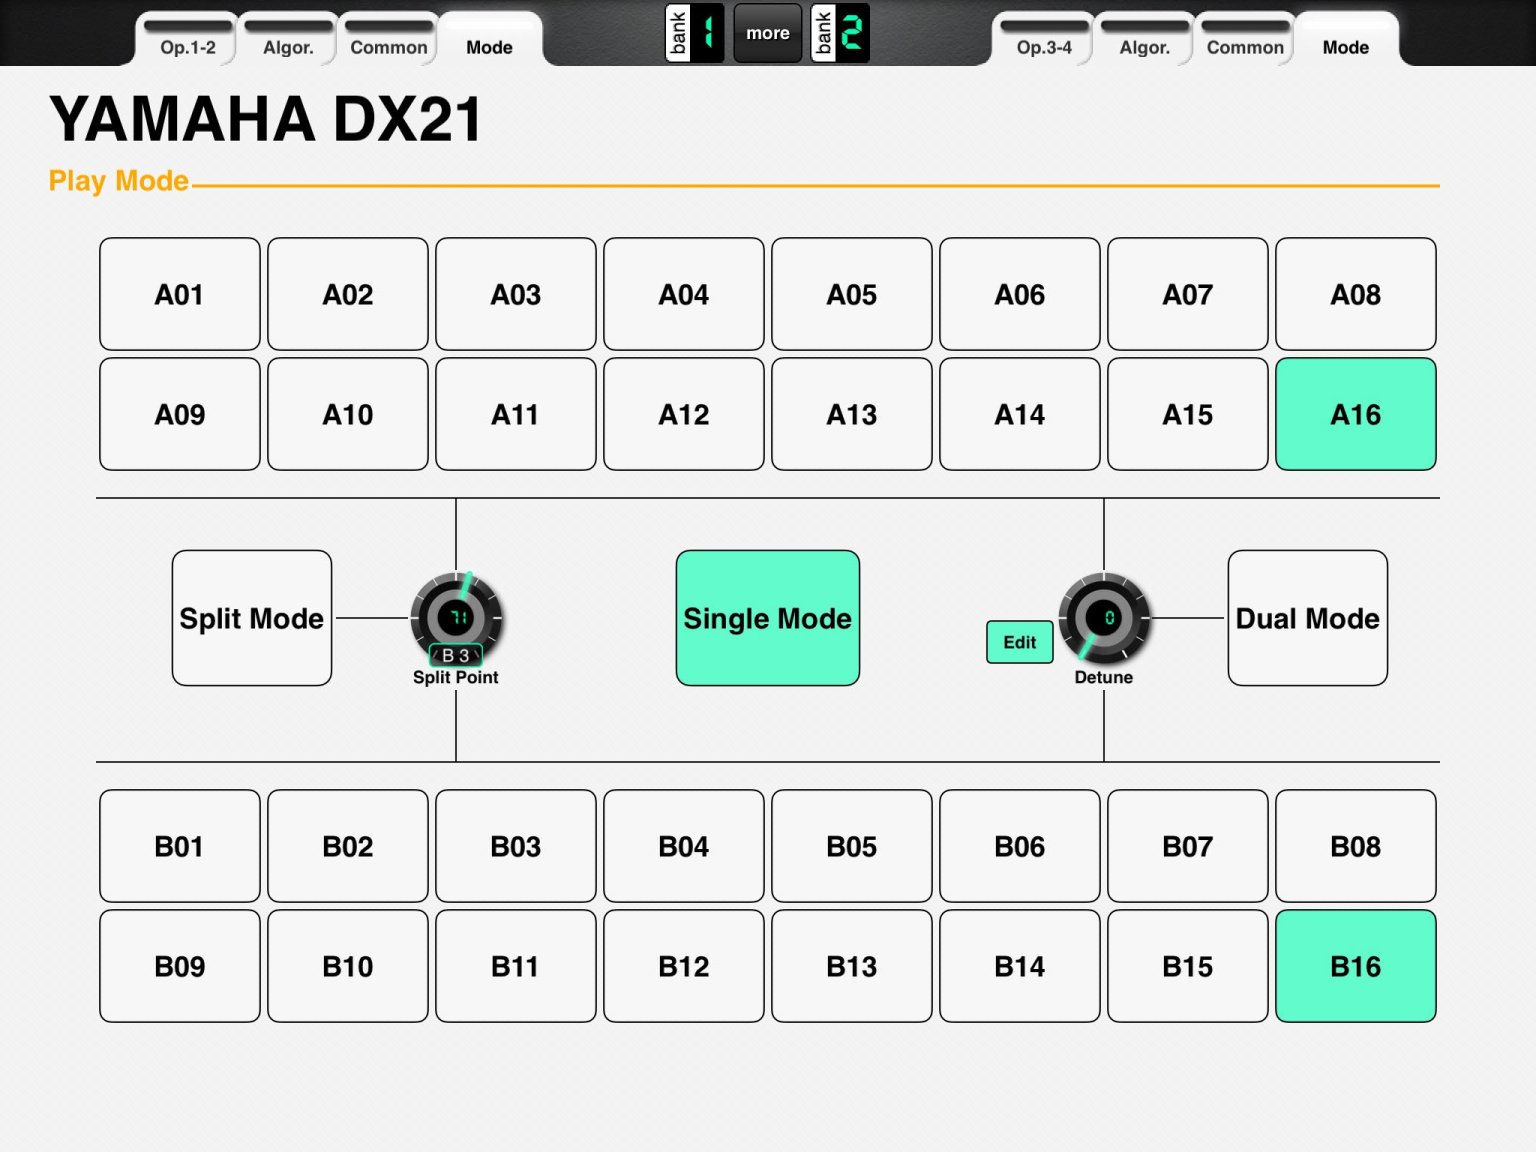Load voice A08
This screenshot has height=1152, width=1536.
click(x=1356, y=294)
